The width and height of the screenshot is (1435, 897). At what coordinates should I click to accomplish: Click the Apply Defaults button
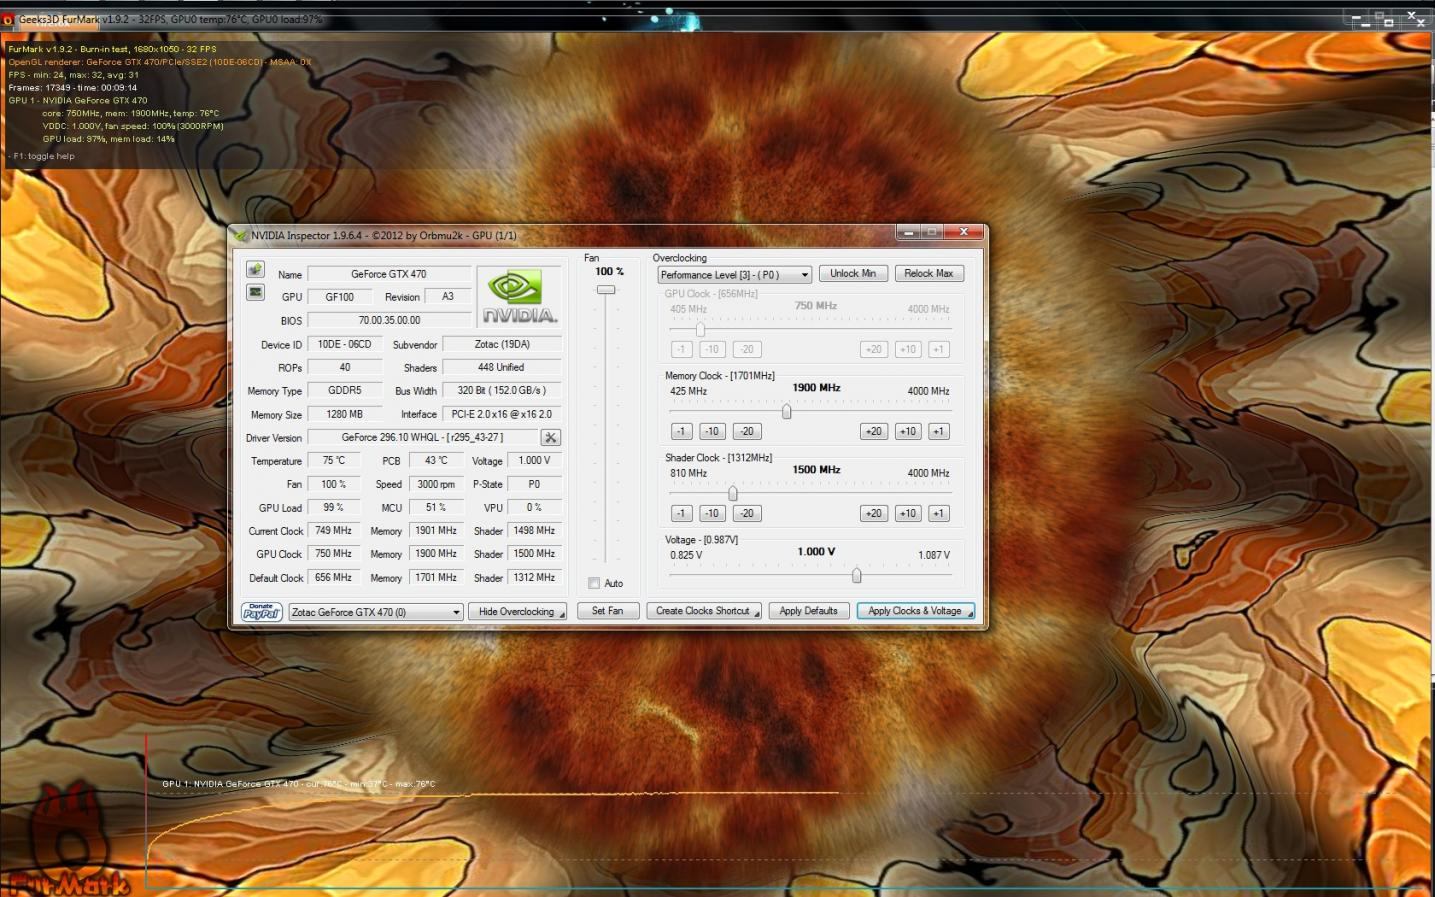coord(809,611)
